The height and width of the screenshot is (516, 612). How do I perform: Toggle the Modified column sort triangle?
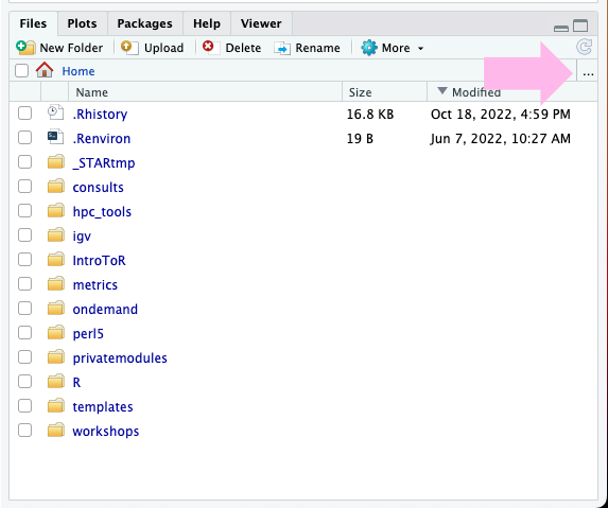coord(442,91)
